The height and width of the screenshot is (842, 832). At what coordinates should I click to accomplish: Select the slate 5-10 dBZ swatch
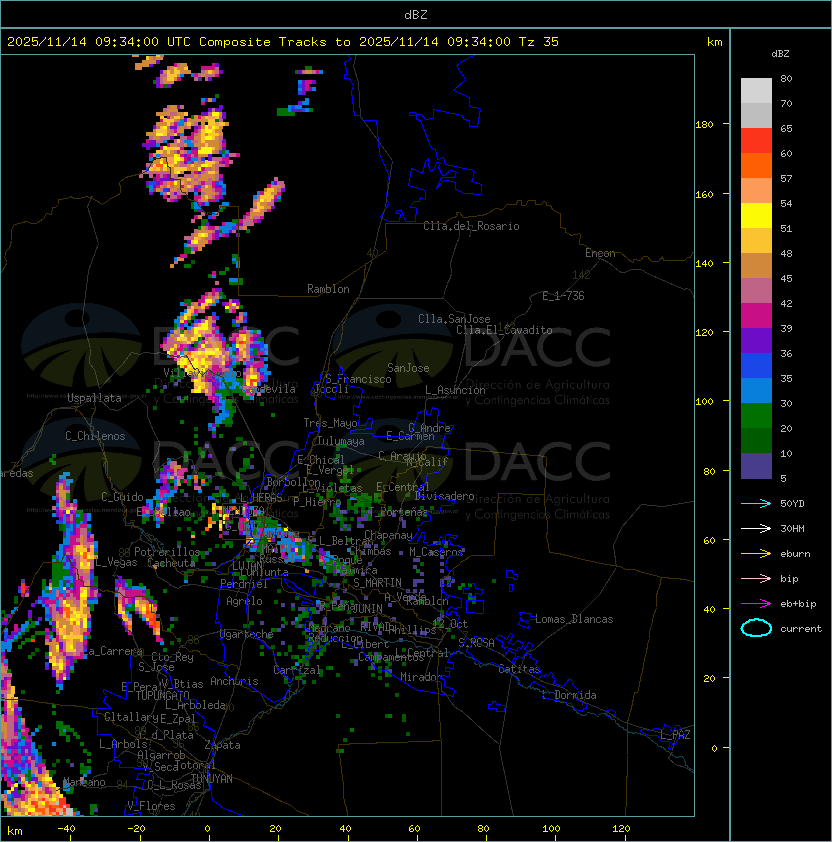tap(756, 466)
